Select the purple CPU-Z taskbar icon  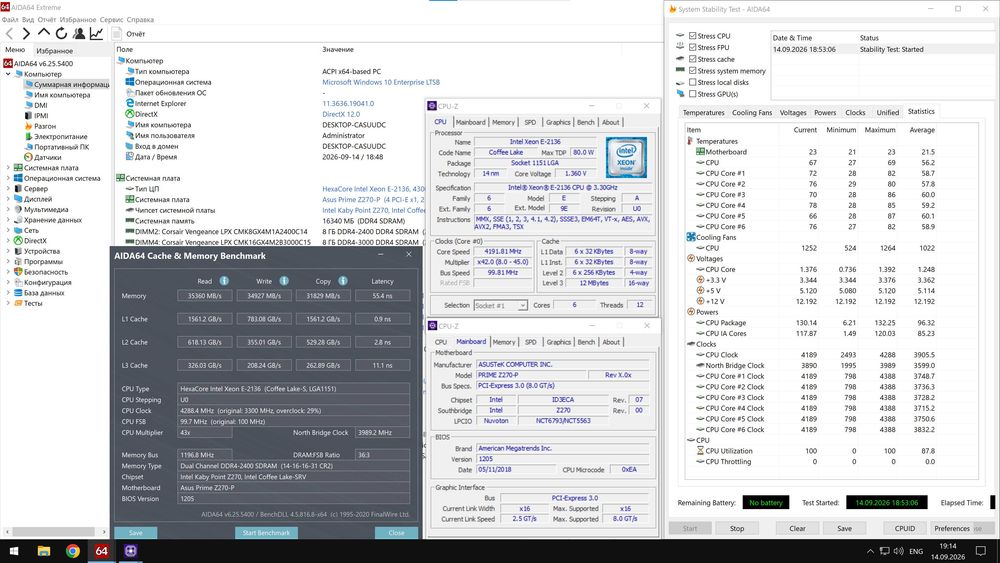pyautogui.click(x=131, y=551)
